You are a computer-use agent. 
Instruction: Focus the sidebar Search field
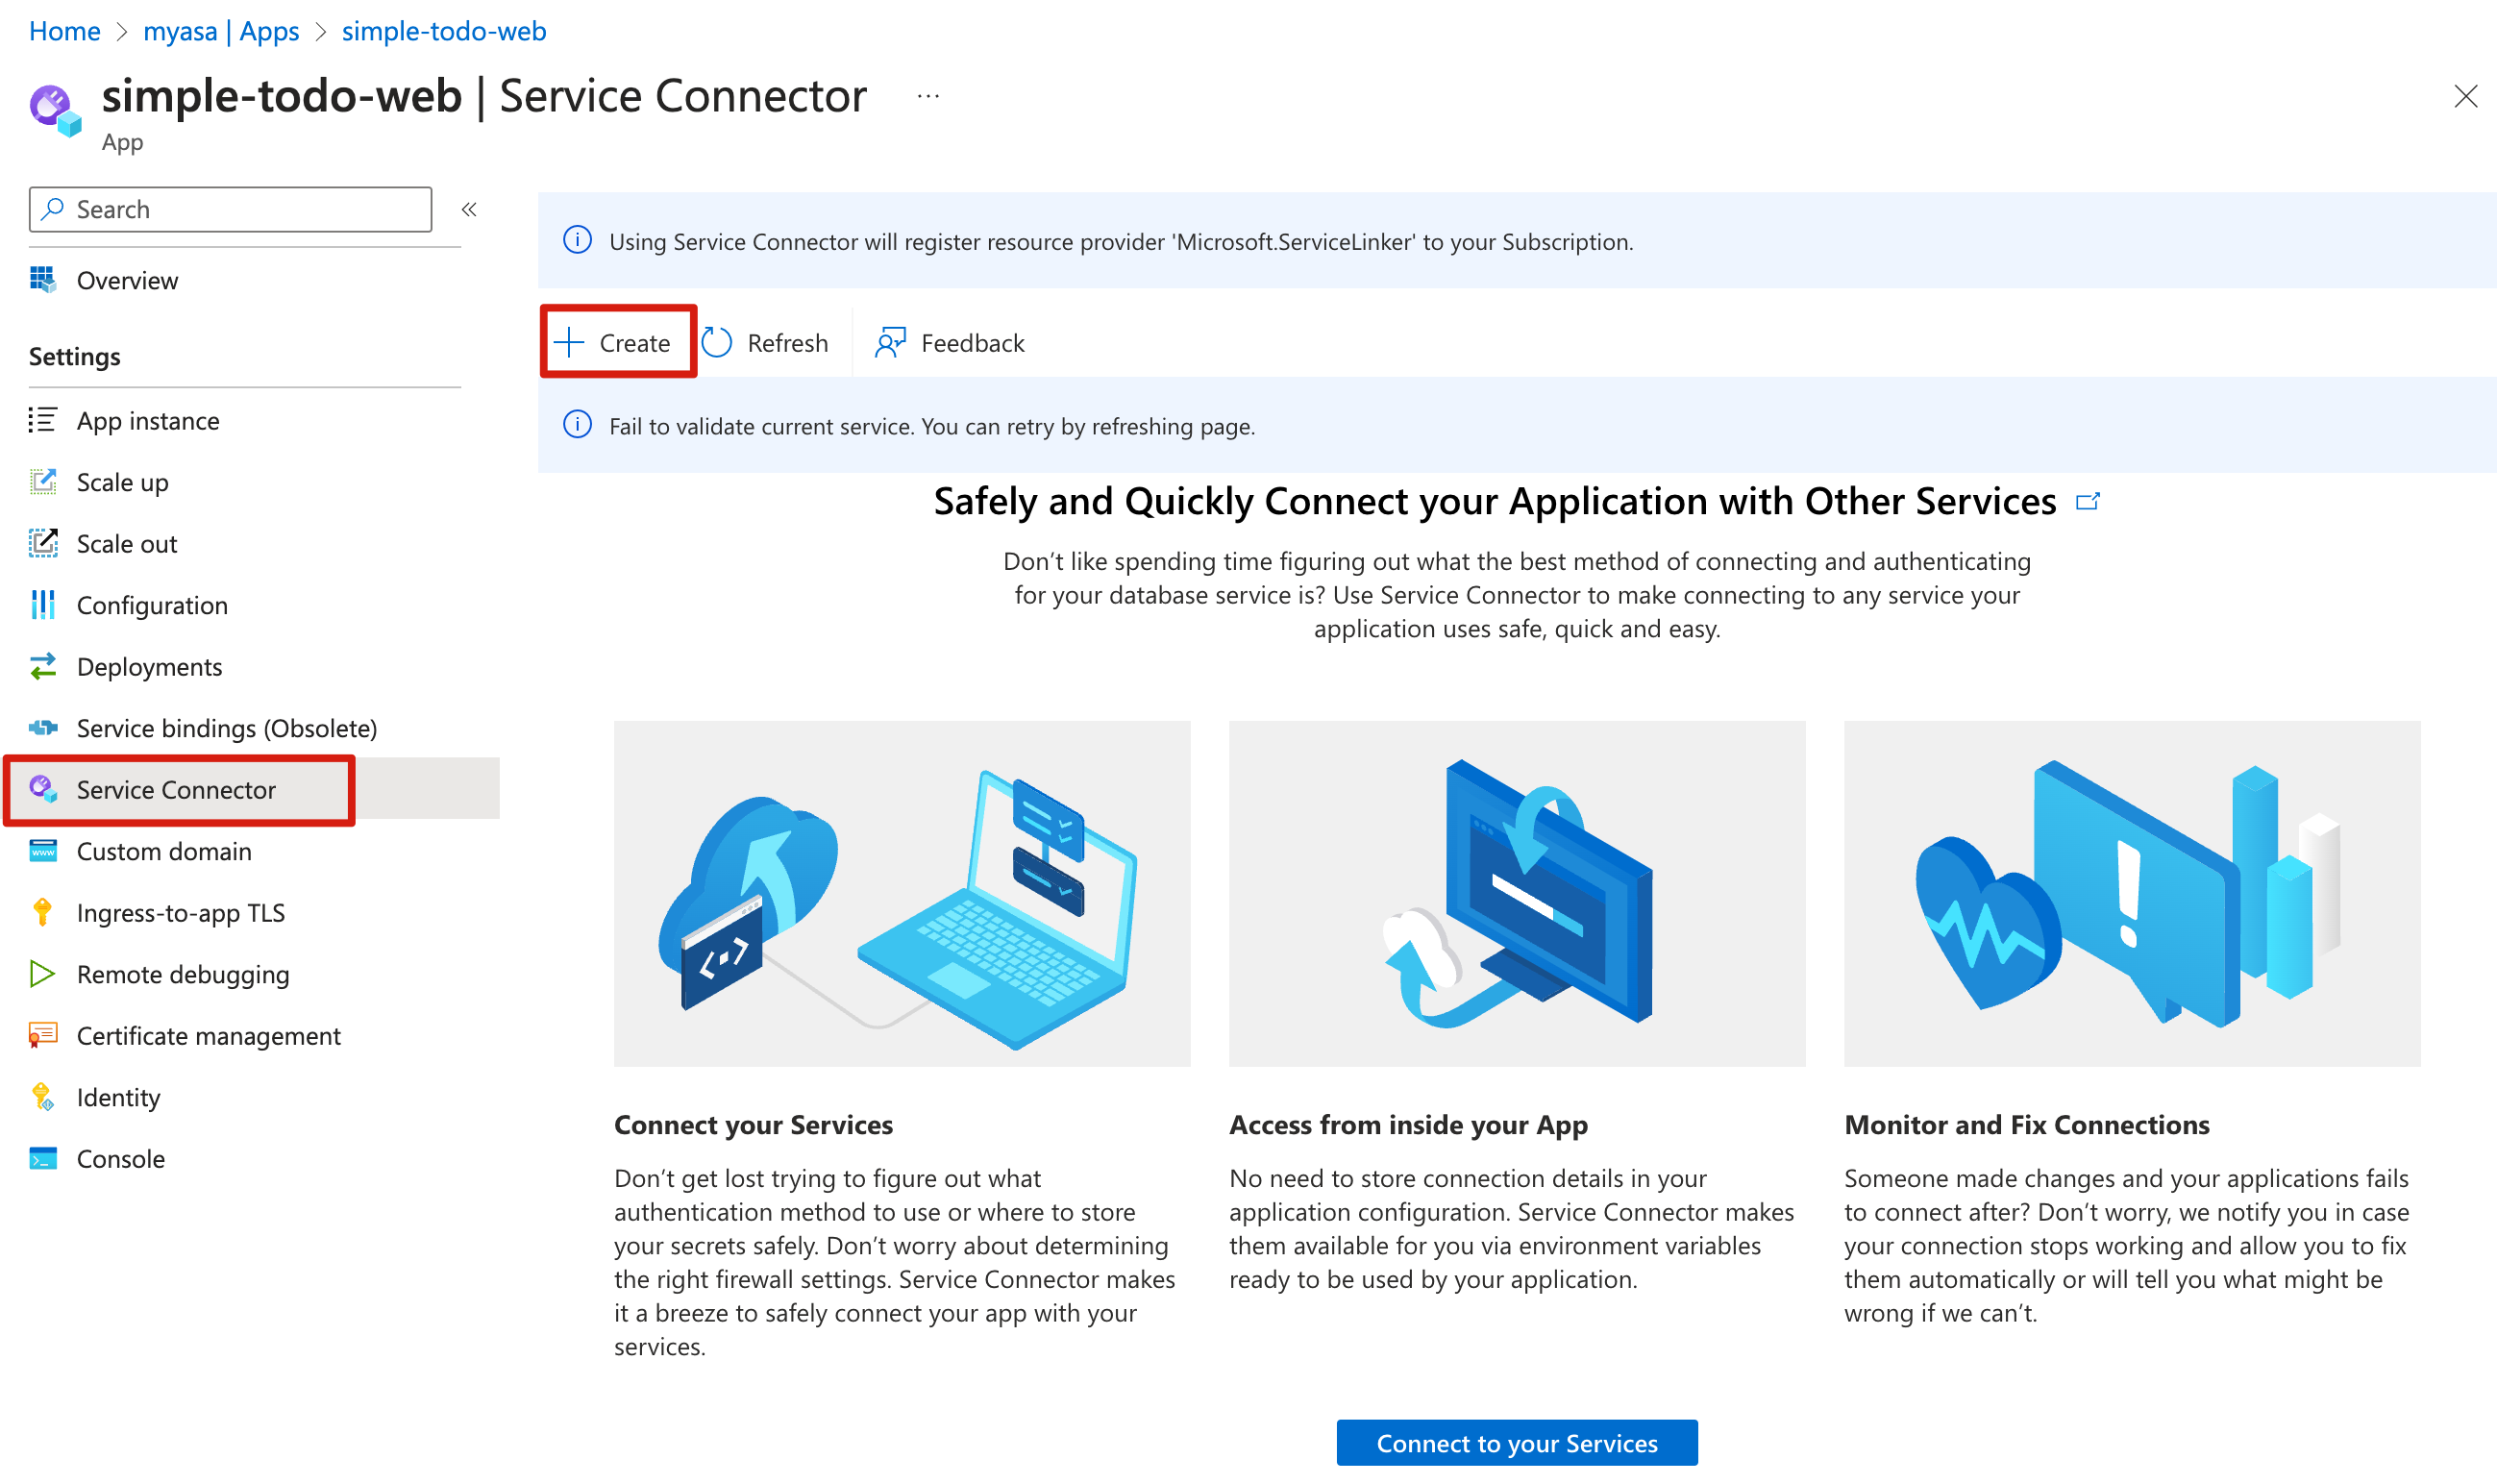(x=240, y=209)
